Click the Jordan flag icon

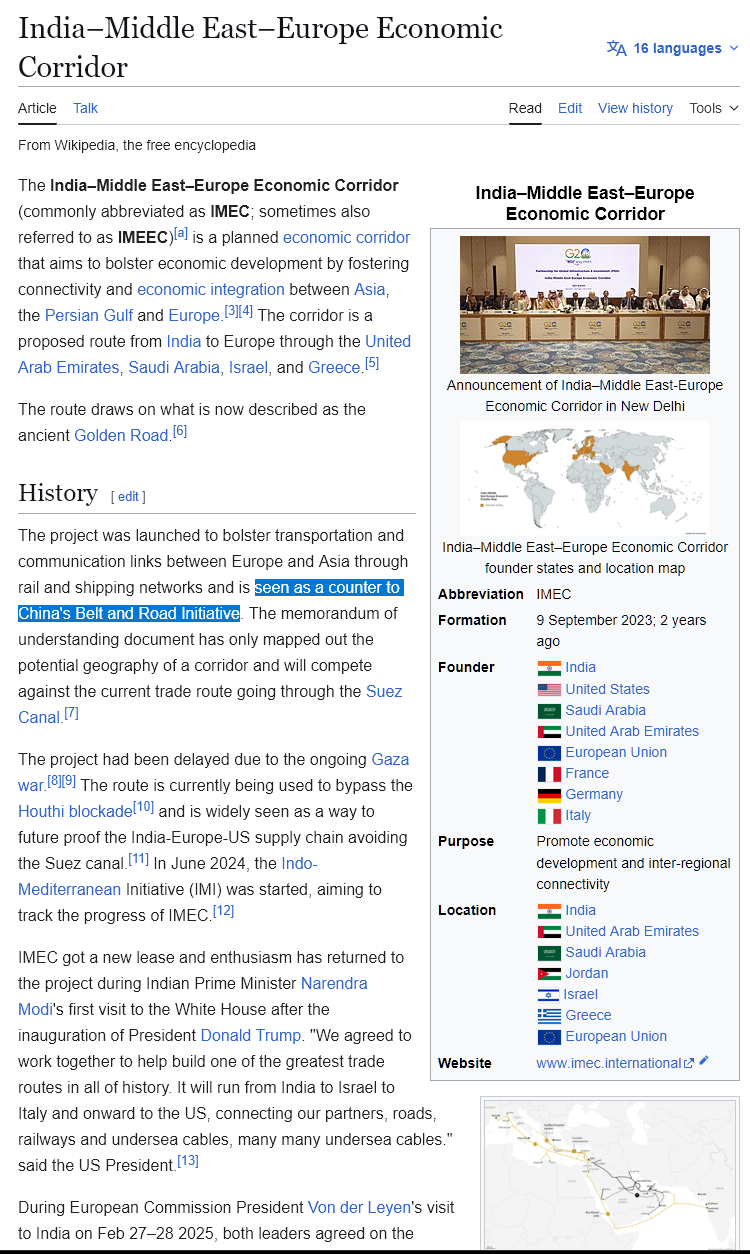tap(549, 973)
